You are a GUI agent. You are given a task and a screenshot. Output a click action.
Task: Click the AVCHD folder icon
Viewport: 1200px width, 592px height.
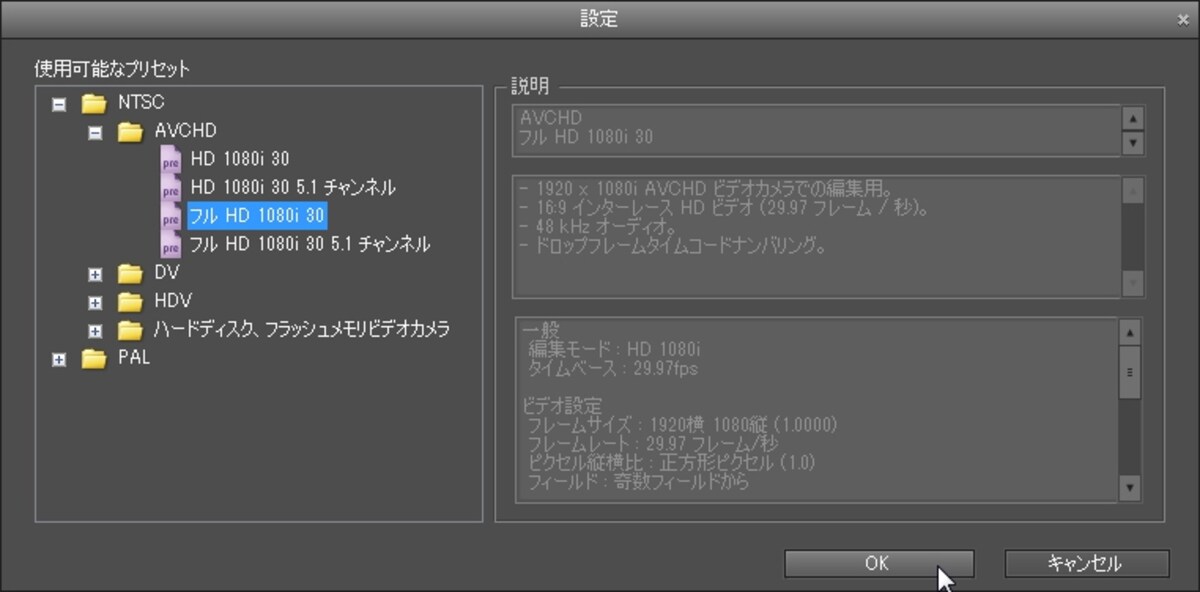tap(130, 131)
